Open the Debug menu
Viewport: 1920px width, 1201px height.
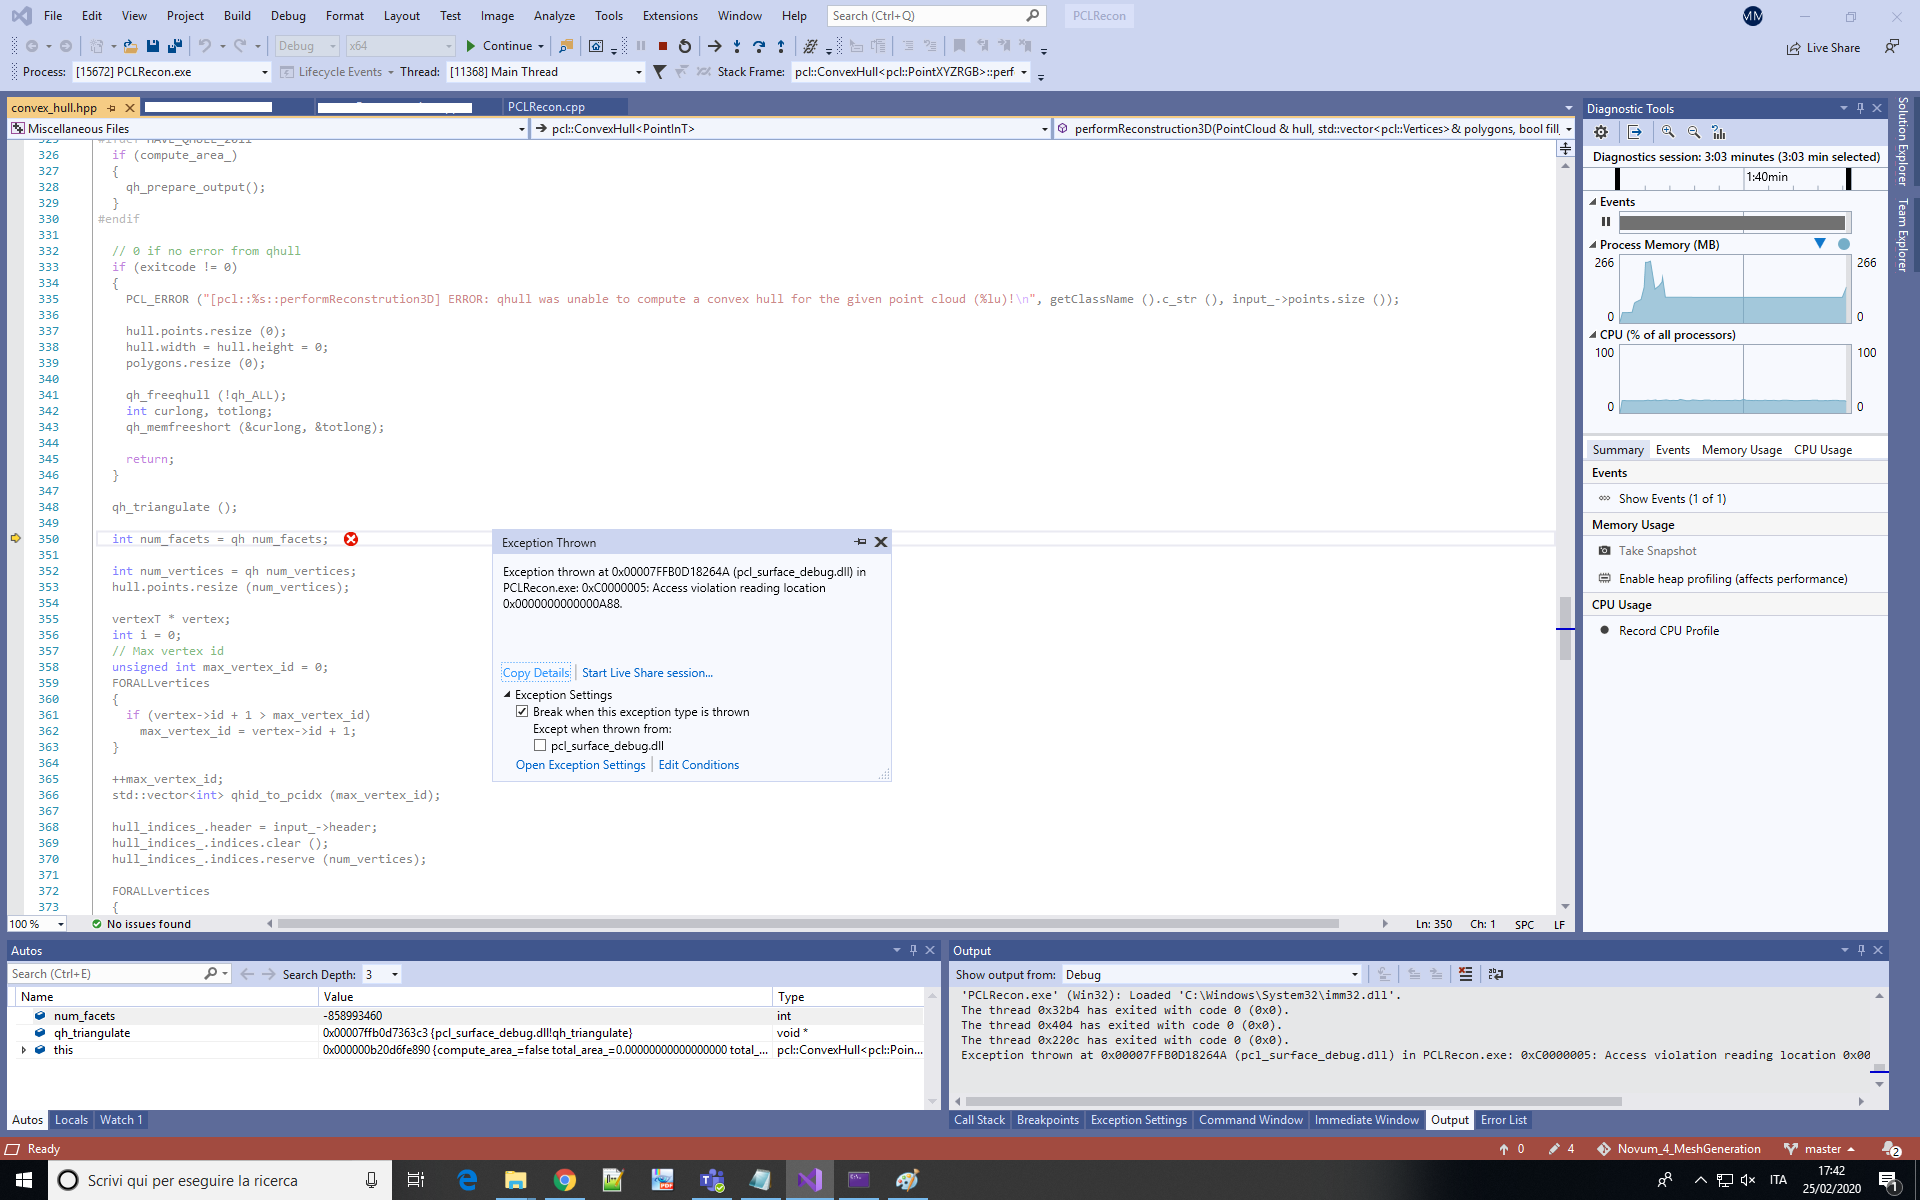coord(288,16)
